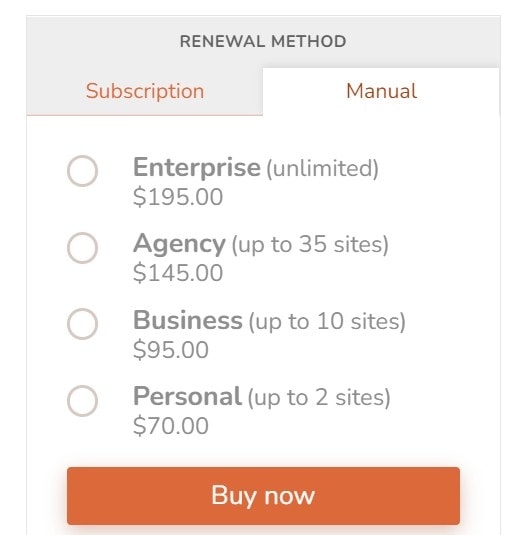Screen dimensions: 526x535
Task: Click the (up to 2 sites) text
Action: pyautogui.click(x=319, y=398)
